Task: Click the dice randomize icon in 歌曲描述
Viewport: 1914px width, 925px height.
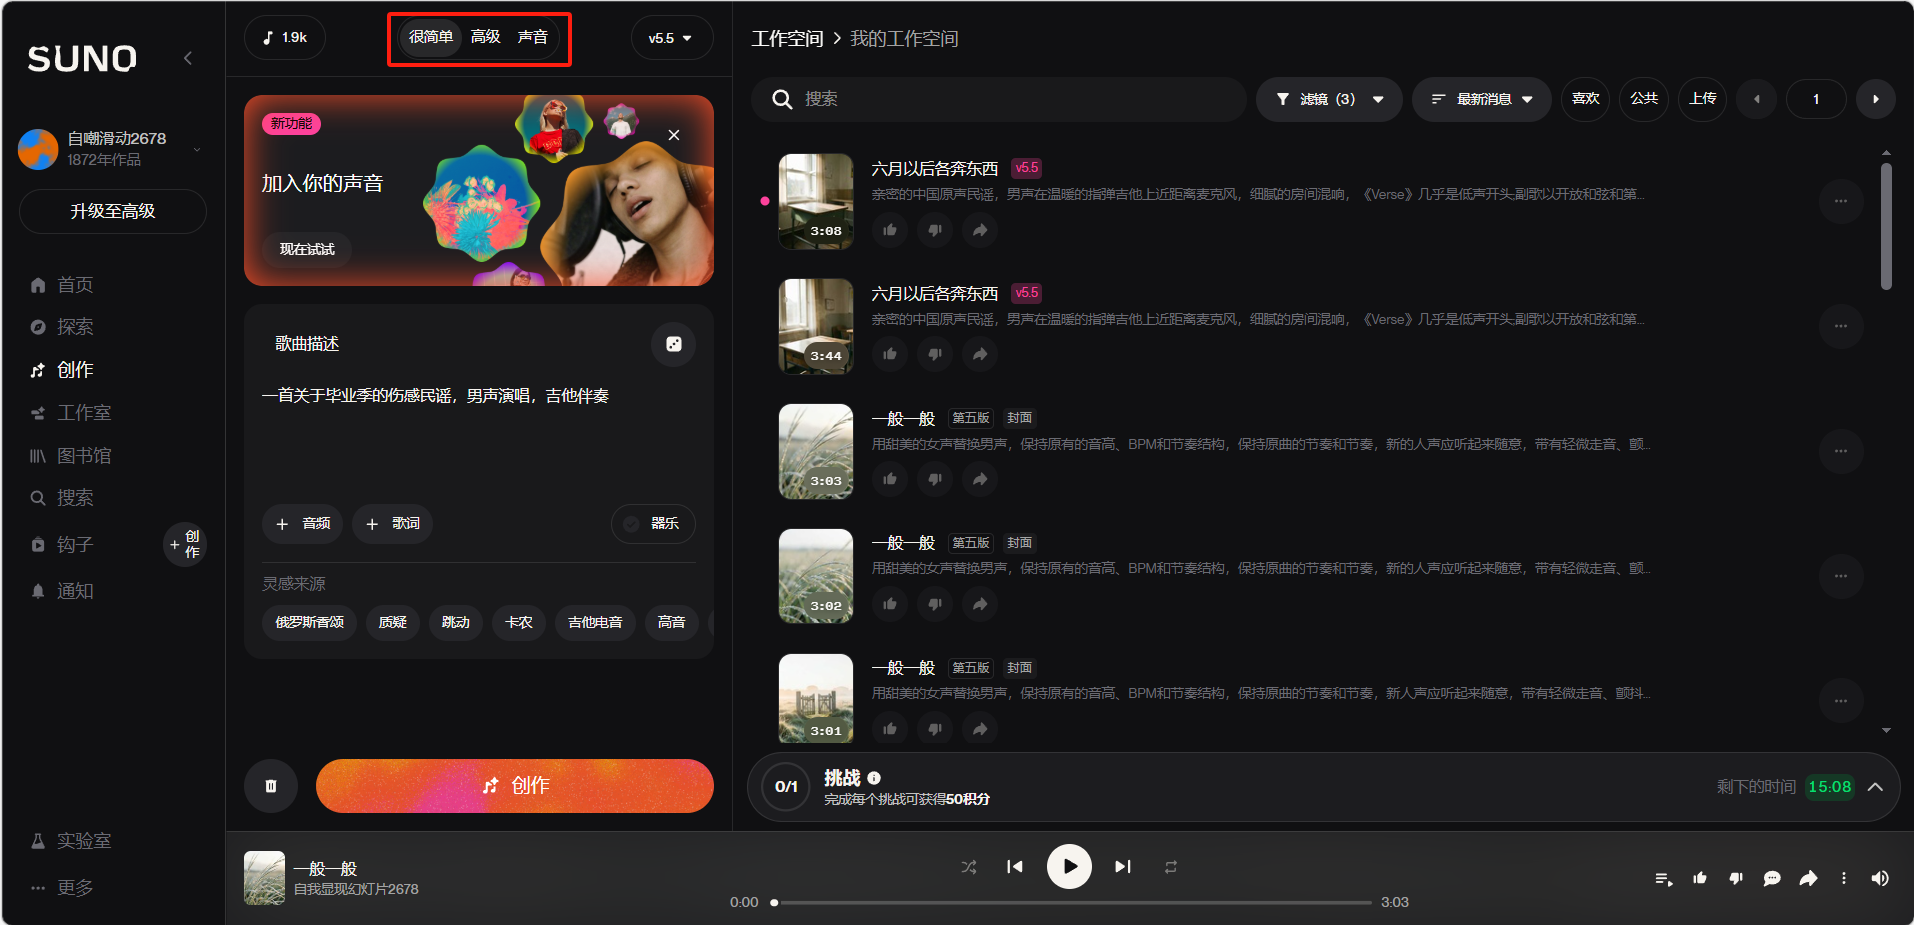Action: (x=673, y=344)
